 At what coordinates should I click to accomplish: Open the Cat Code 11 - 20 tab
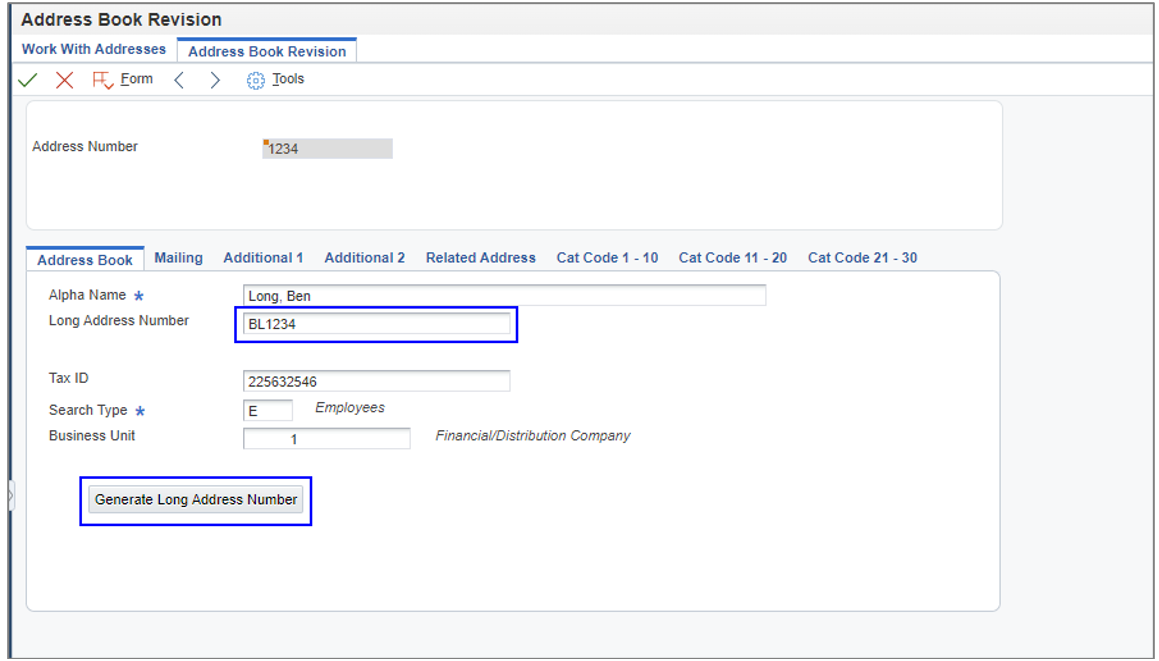pyautogui.click(x=732, y=257)
